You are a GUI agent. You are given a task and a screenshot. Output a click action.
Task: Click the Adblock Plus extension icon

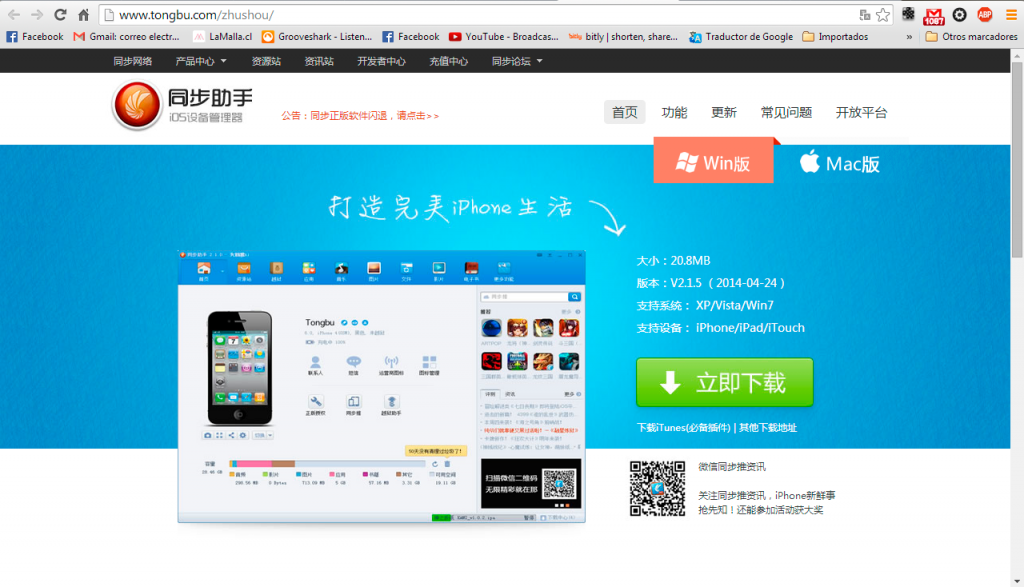point(985,15)
